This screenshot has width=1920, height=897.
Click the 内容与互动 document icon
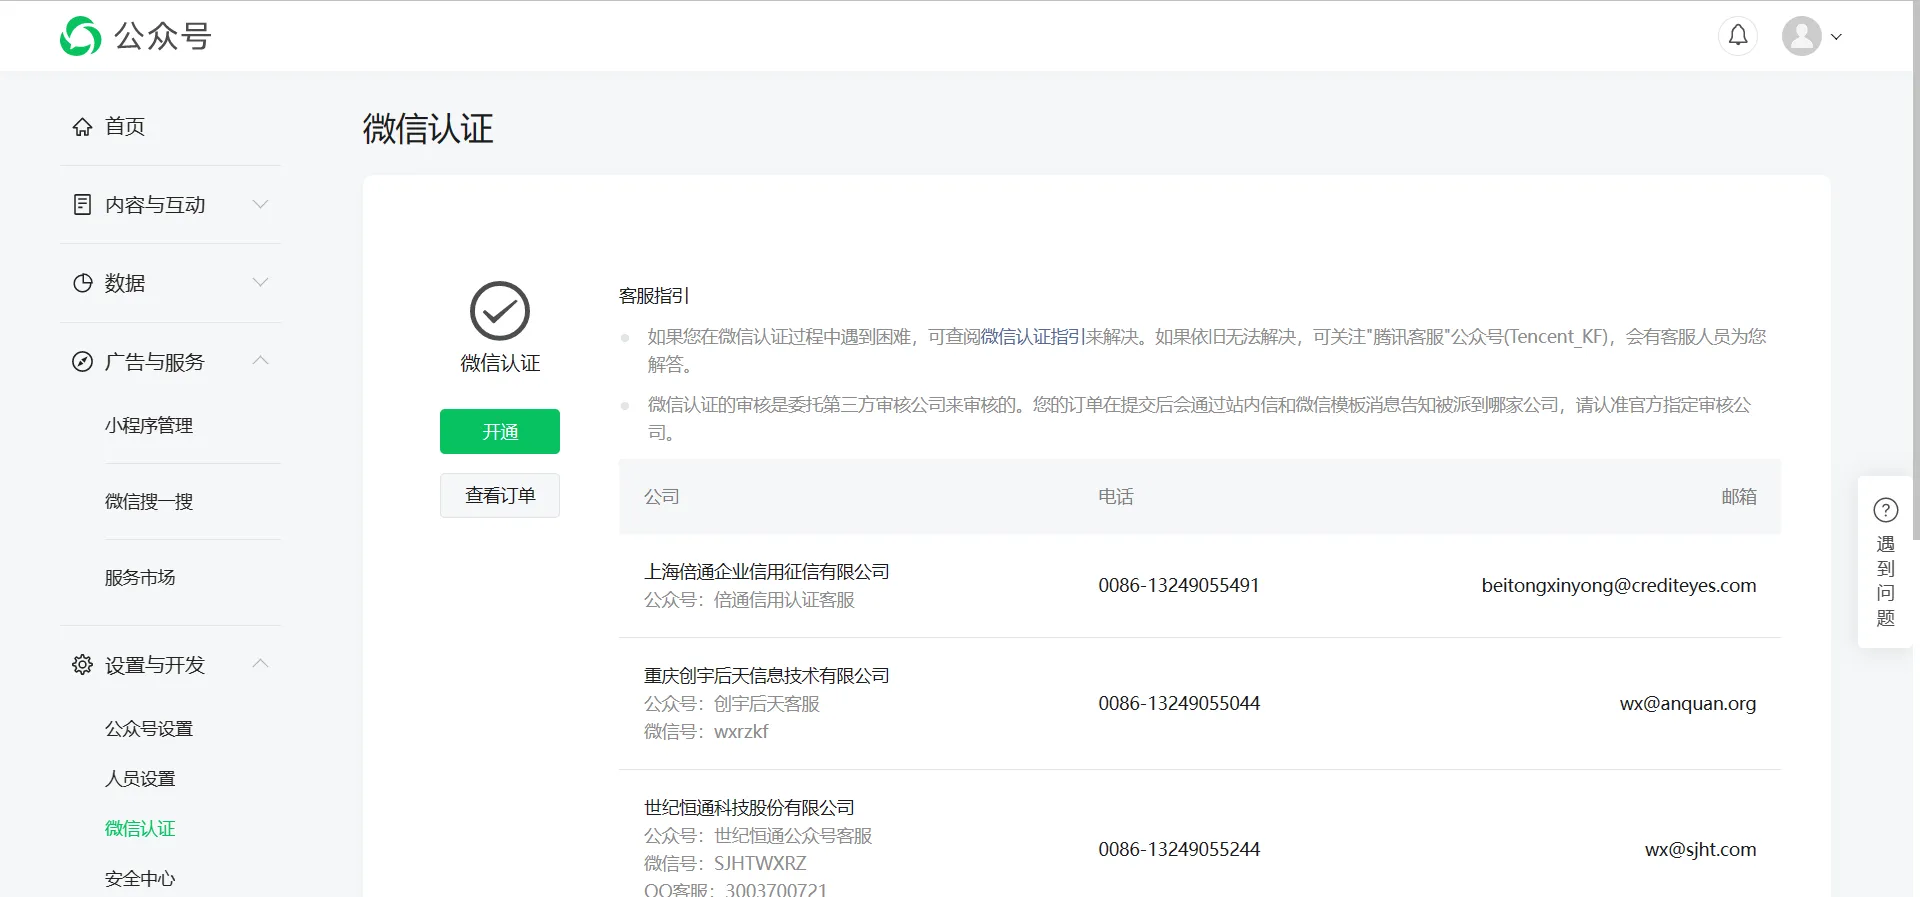(x=82, y=205)
